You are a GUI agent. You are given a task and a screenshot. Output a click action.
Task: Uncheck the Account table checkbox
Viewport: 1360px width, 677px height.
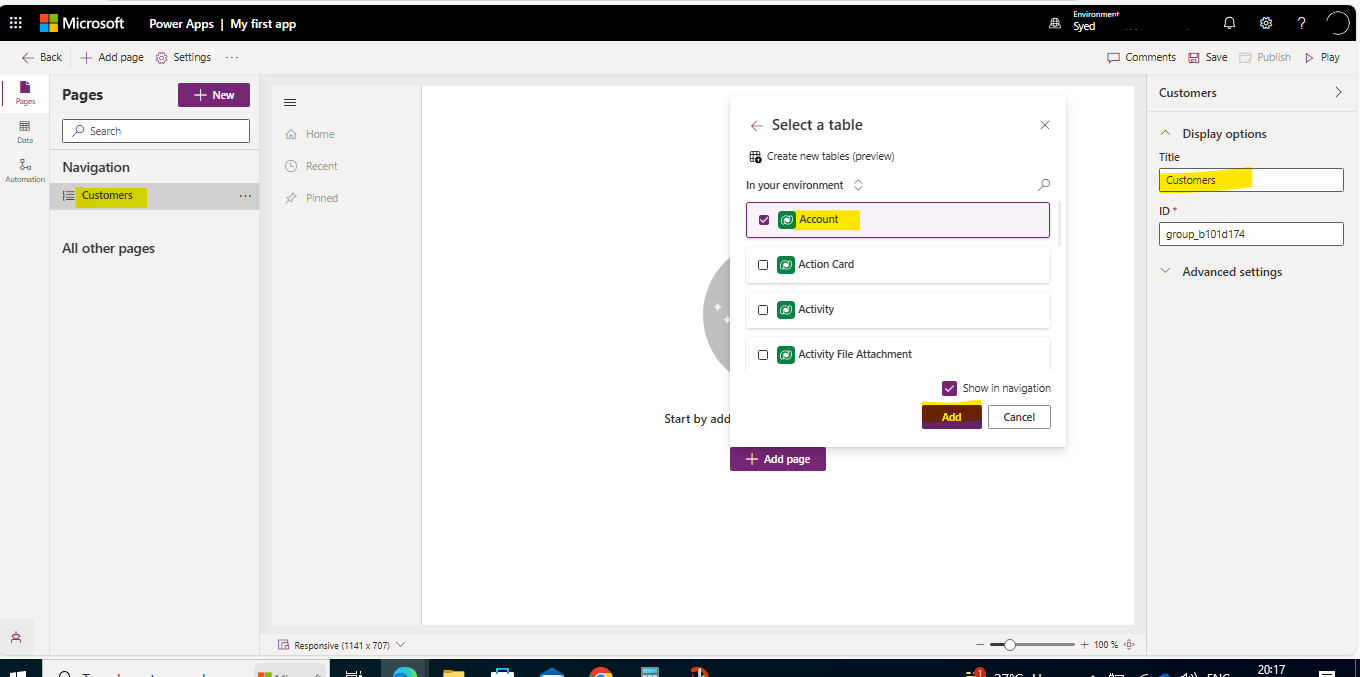(764, 219)
